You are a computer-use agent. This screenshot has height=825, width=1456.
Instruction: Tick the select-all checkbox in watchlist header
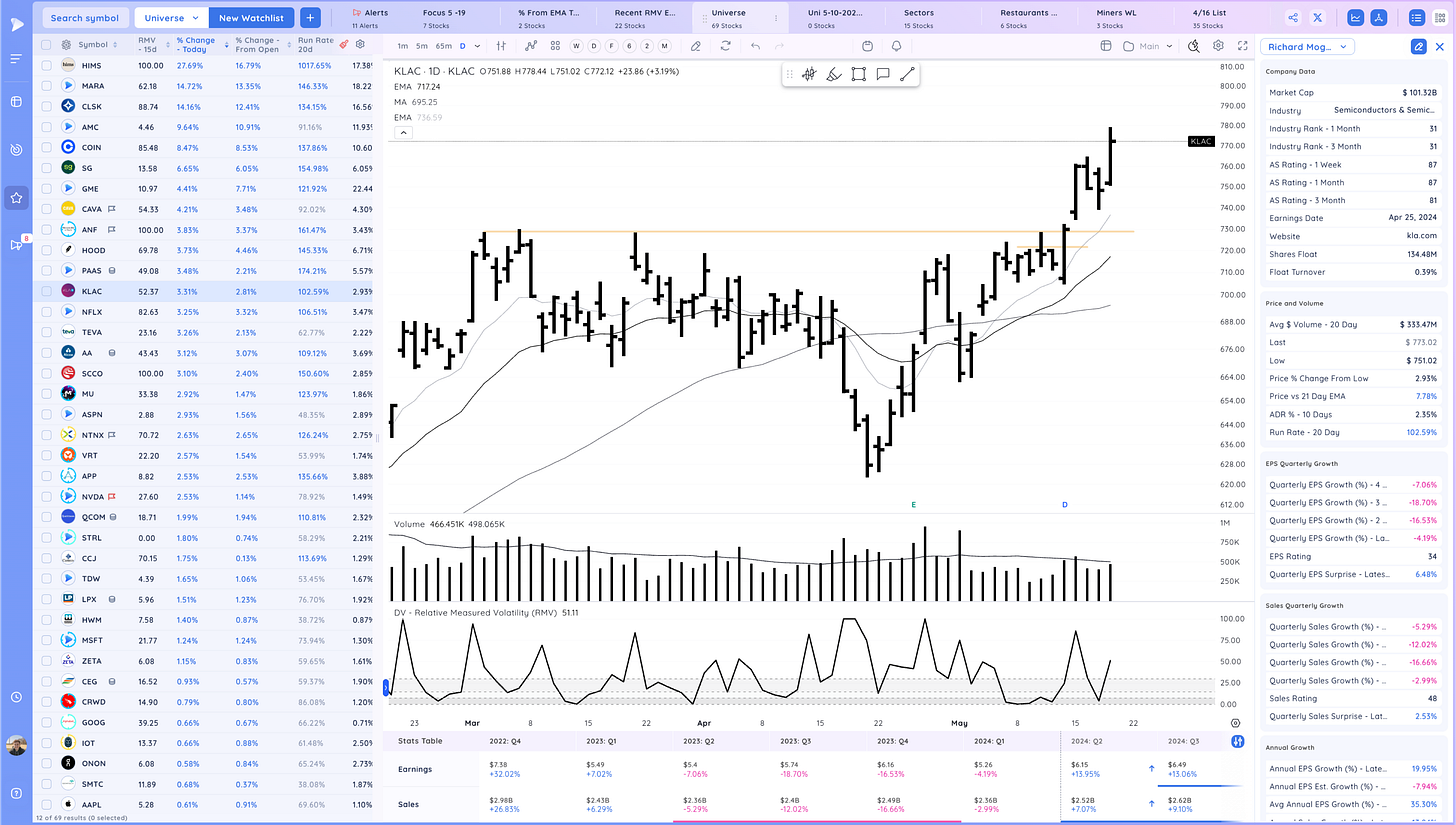coord(46,45)
